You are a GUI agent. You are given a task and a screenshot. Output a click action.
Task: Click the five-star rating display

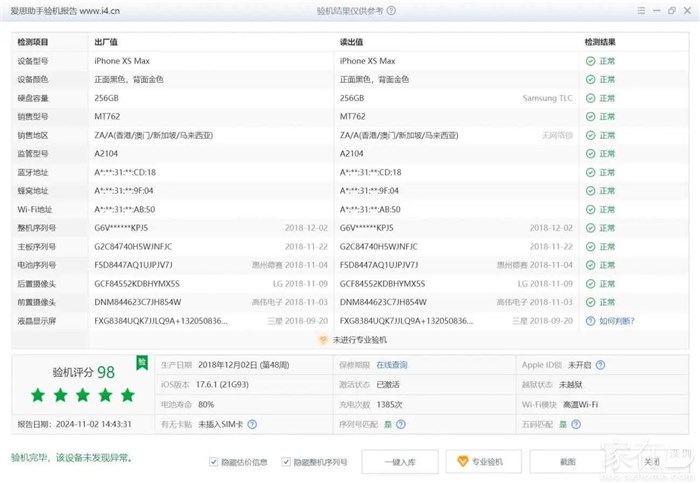pos(82,395)
